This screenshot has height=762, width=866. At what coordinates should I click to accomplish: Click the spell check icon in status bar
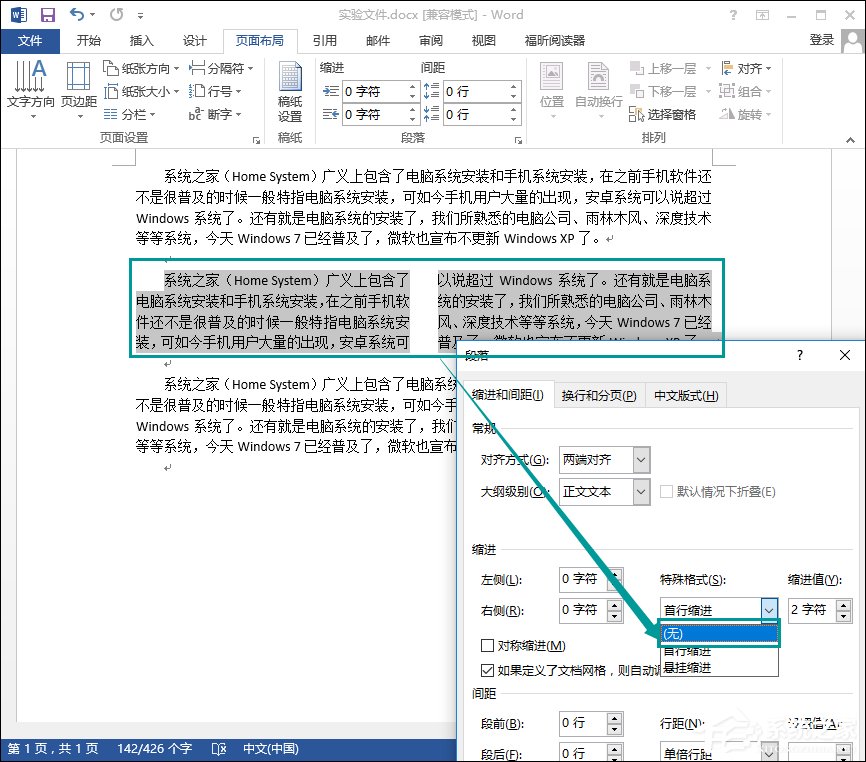(219, 747)
